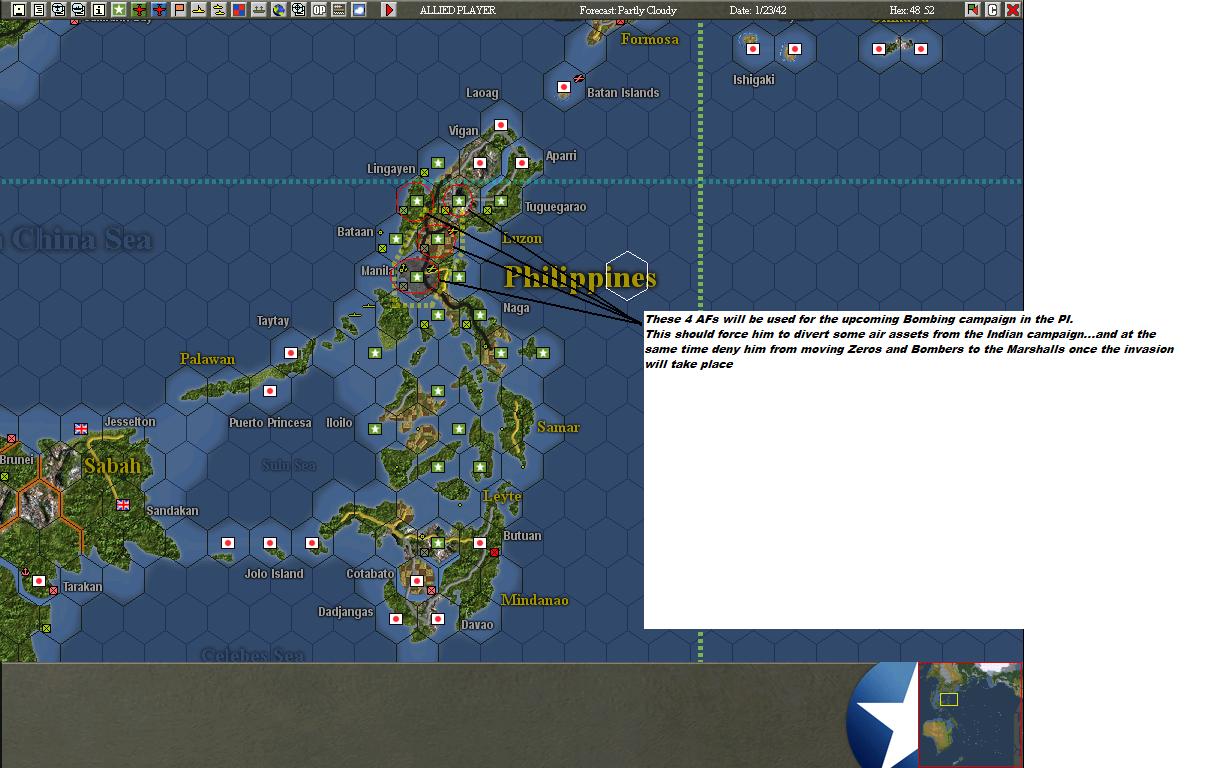Select the Allied star base at Tuguegarao

point(501,201)
